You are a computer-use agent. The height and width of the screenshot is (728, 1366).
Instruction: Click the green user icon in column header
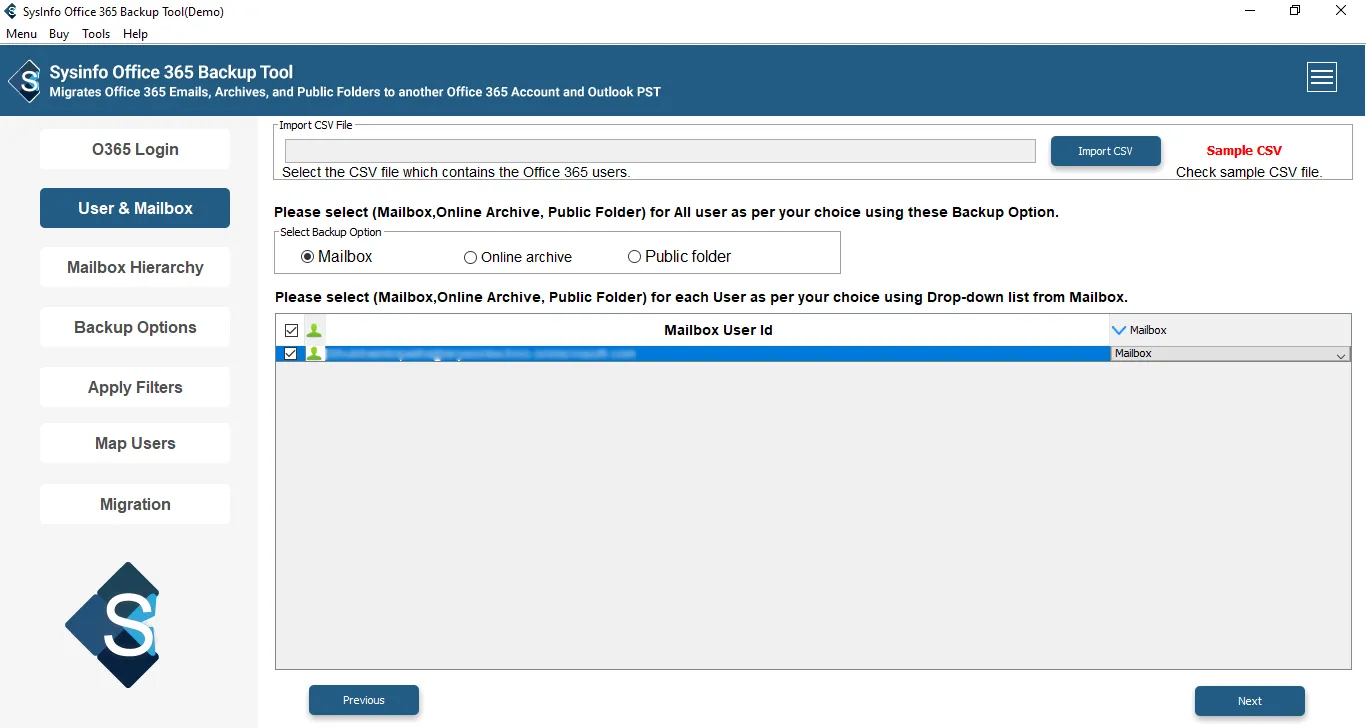pyautogui.click(x=315, y=330)
